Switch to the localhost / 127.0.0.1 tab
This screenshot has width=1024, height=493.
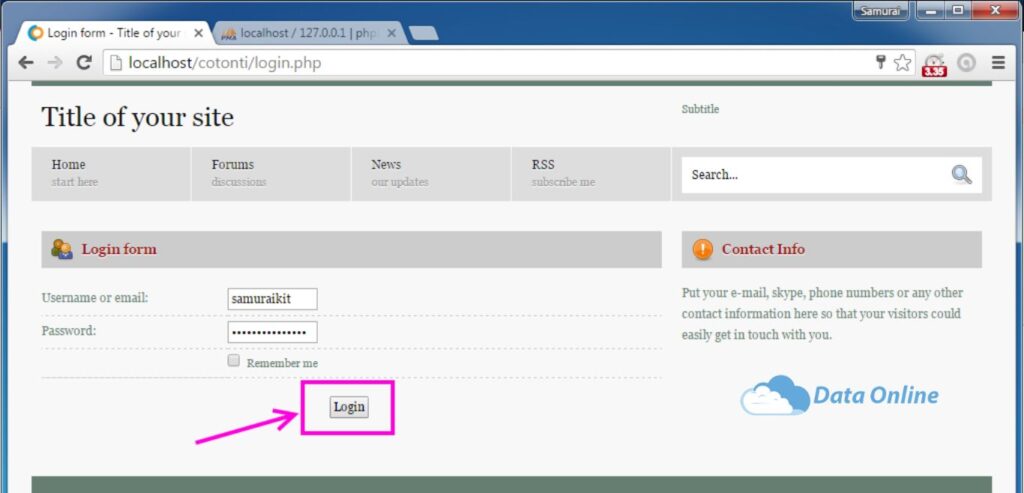[307, 33]
